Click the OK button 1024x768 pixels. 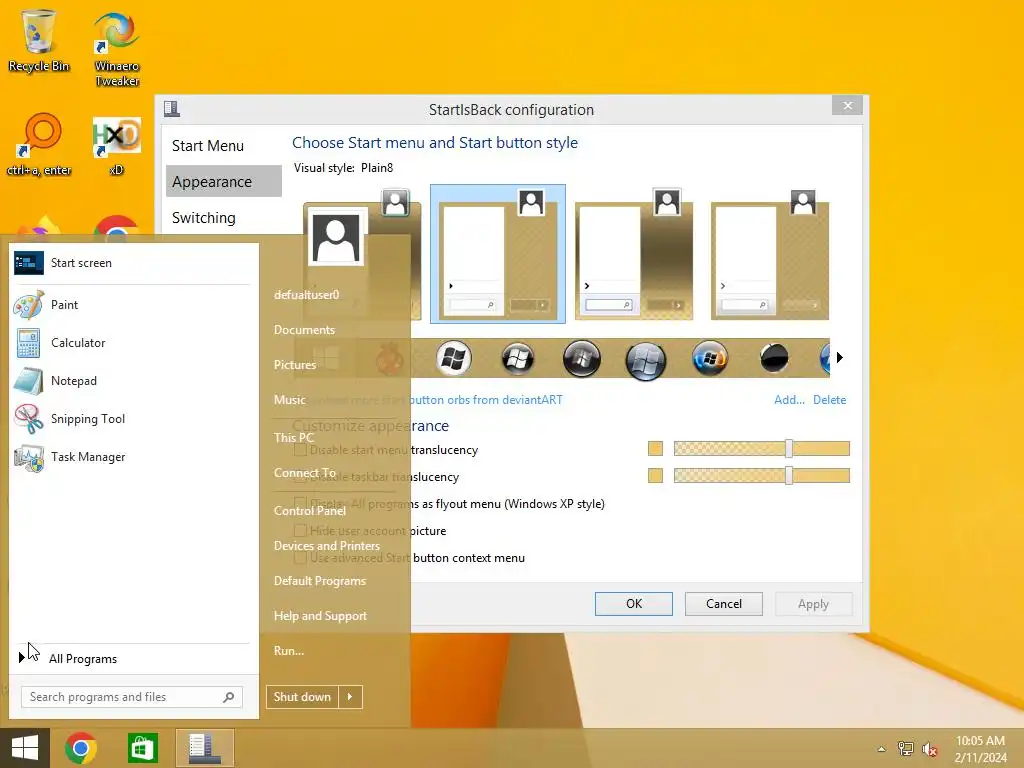(633, 604)
